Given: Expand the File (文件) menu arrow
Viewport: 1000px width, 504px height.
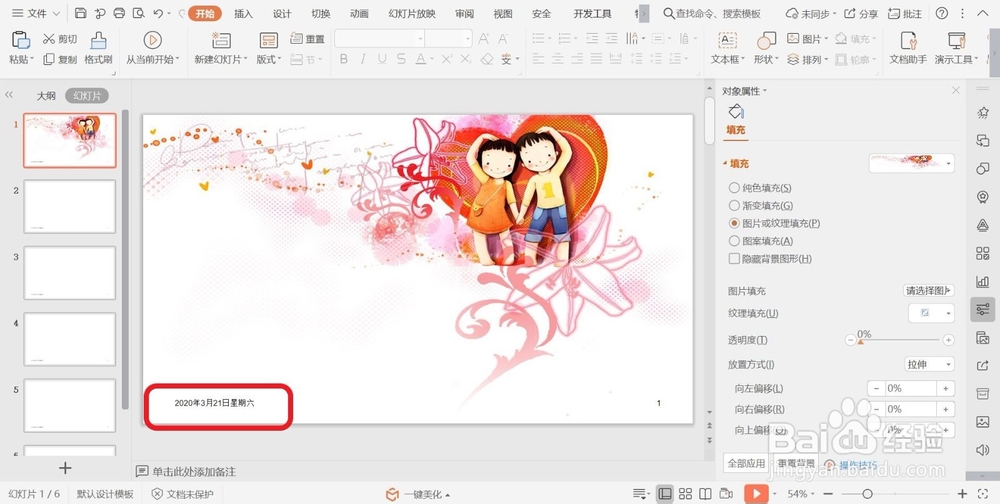Looking at the screenshot, I should 56,13.
